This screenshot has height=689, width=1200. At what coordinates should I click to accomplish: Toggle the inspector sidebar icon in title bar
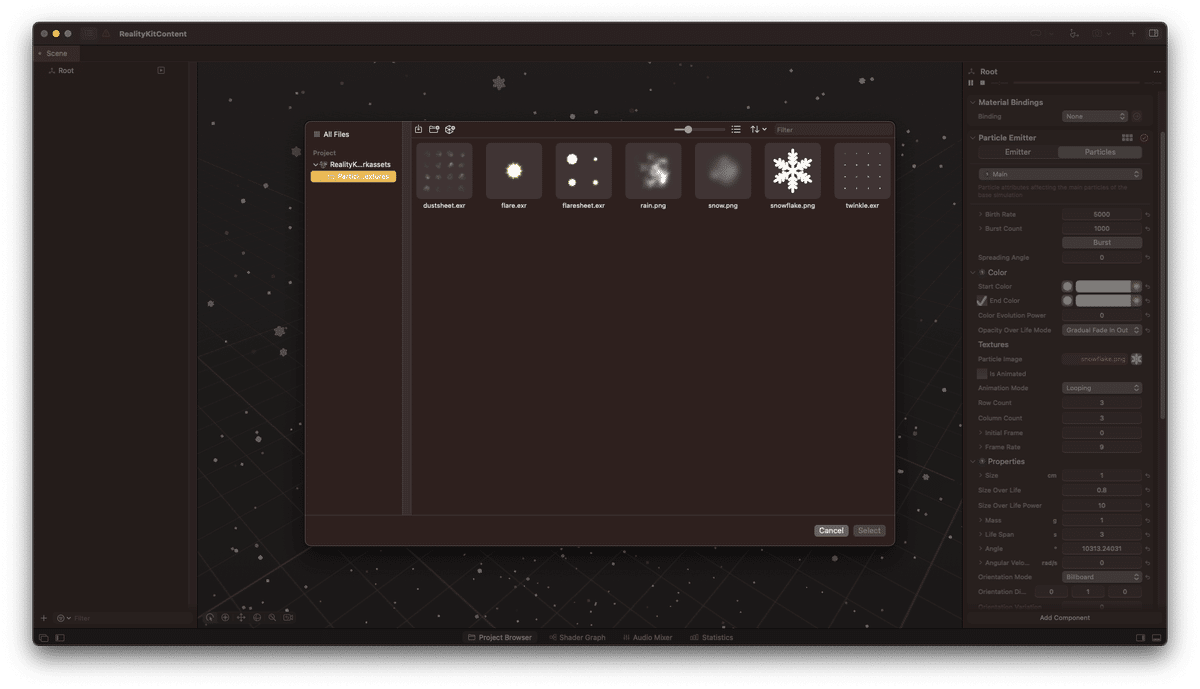click(x=1153, y=33)
